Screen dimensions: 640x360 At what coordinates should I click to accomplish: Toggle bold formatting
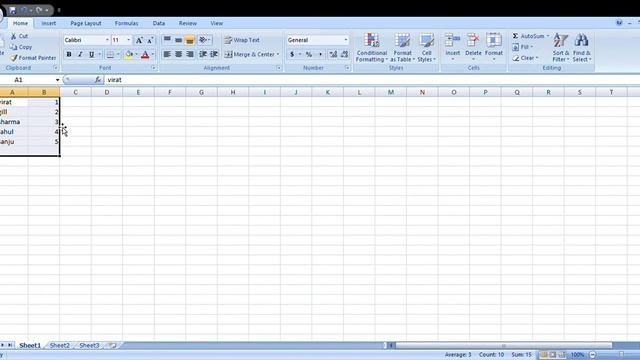pyautogui.click(x=69, y=54)
